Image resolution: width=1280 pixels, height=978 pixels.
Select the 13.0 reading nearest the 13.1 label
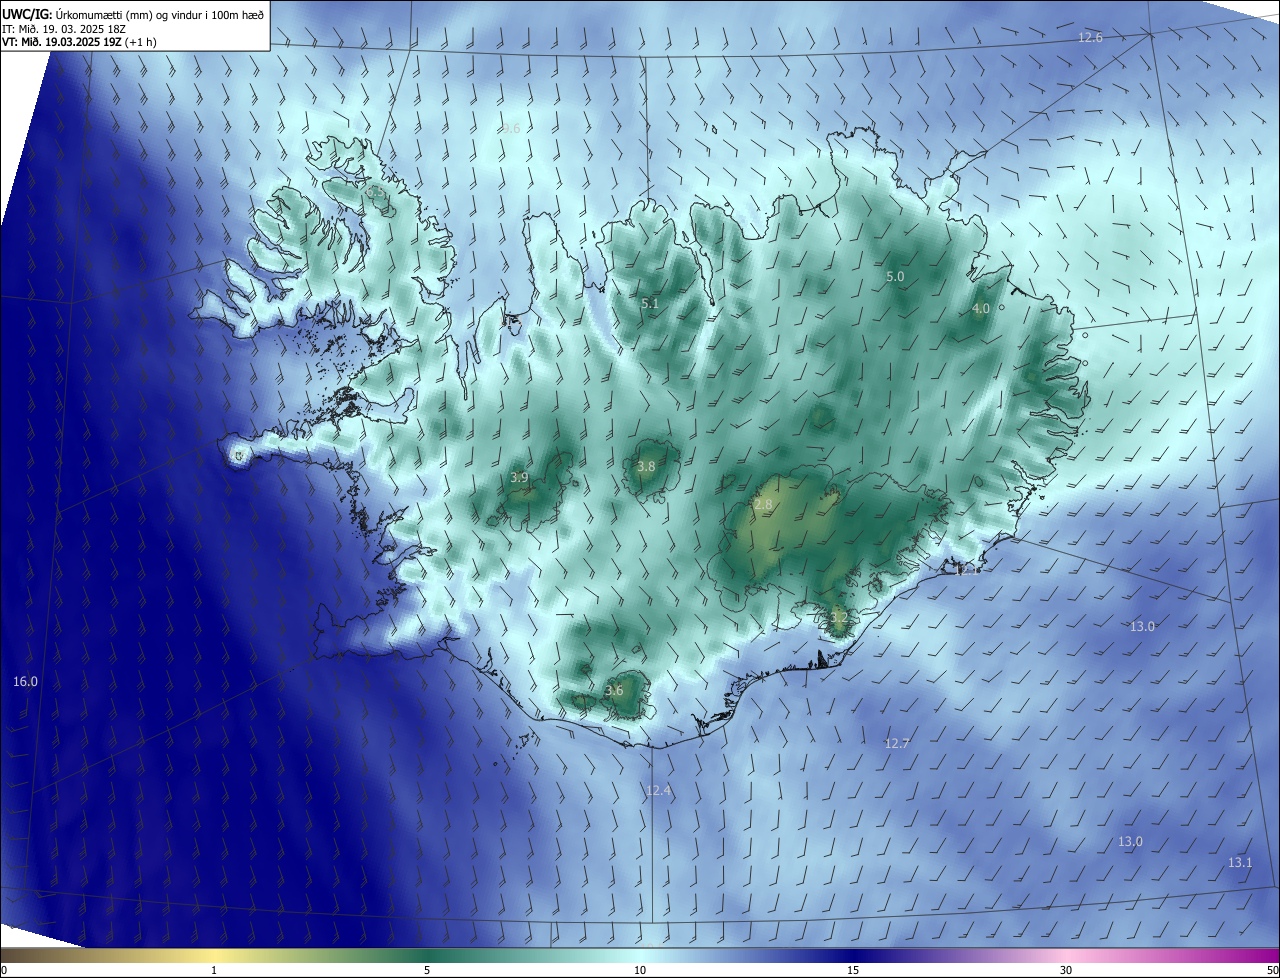[1130, 841]
